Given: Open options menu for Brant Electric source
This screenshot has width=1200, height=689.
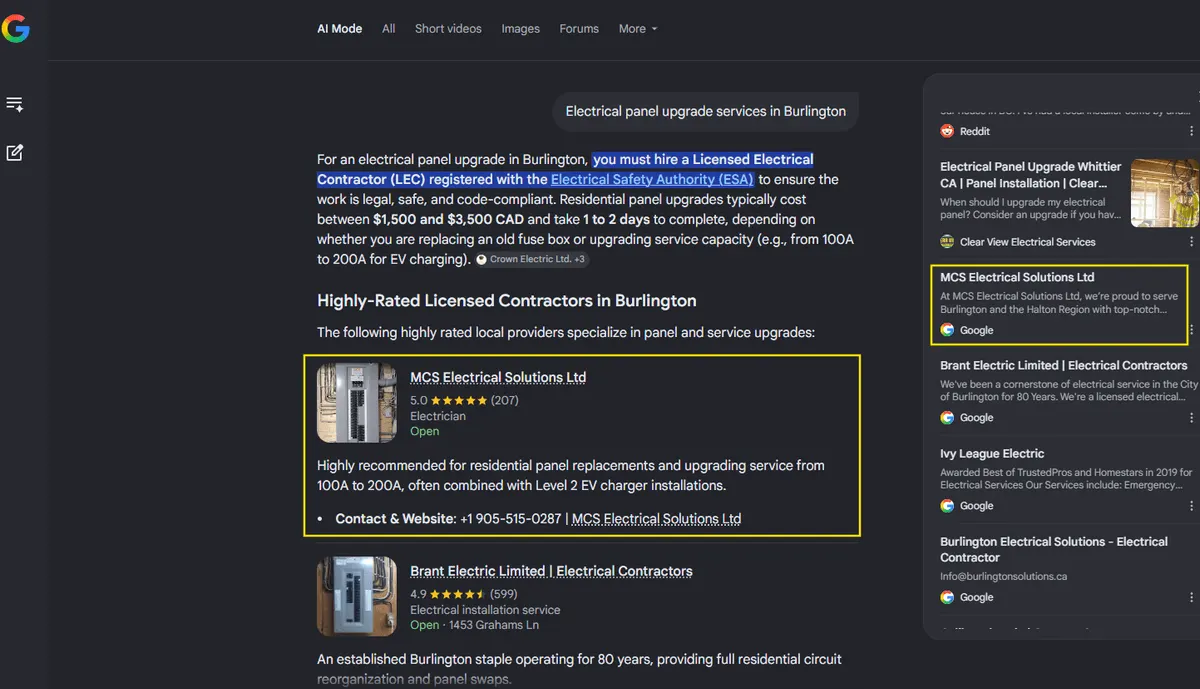Looking at the screenshot, I should pyautogui.click(x=1191, y=418).
